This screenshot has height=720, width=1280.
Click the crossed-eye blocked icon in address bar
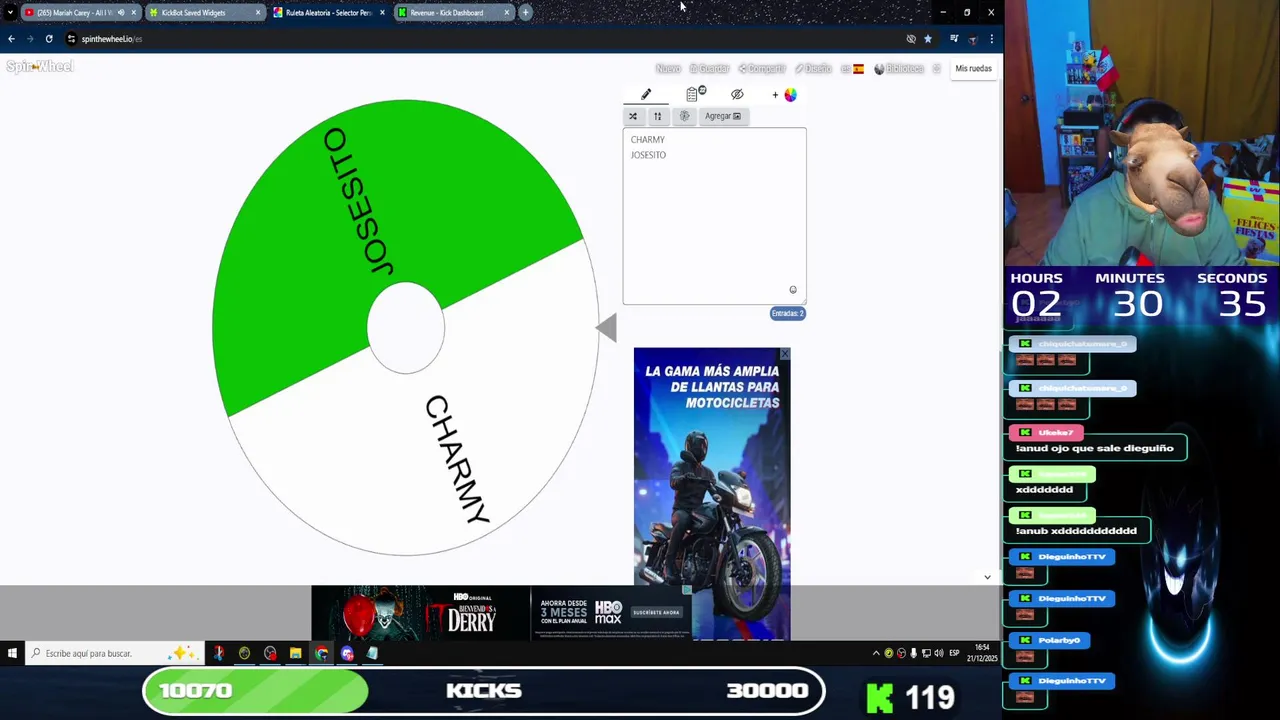911,39
